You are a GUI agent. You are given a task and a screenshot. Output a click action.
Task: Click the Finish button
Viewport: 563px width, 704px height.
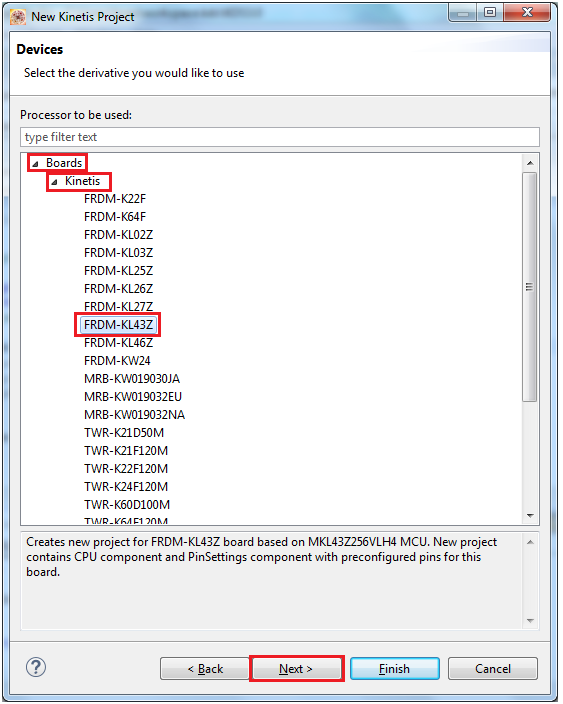click(x=394, y=669)
